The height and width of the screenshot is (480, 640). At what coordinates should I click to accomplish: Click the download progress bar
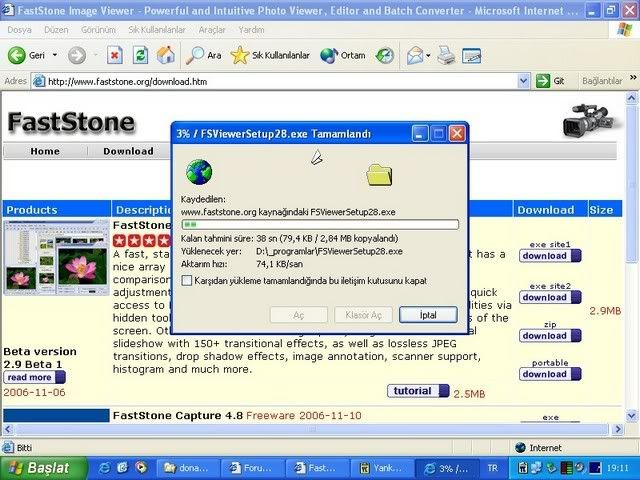tap(320, 224)
